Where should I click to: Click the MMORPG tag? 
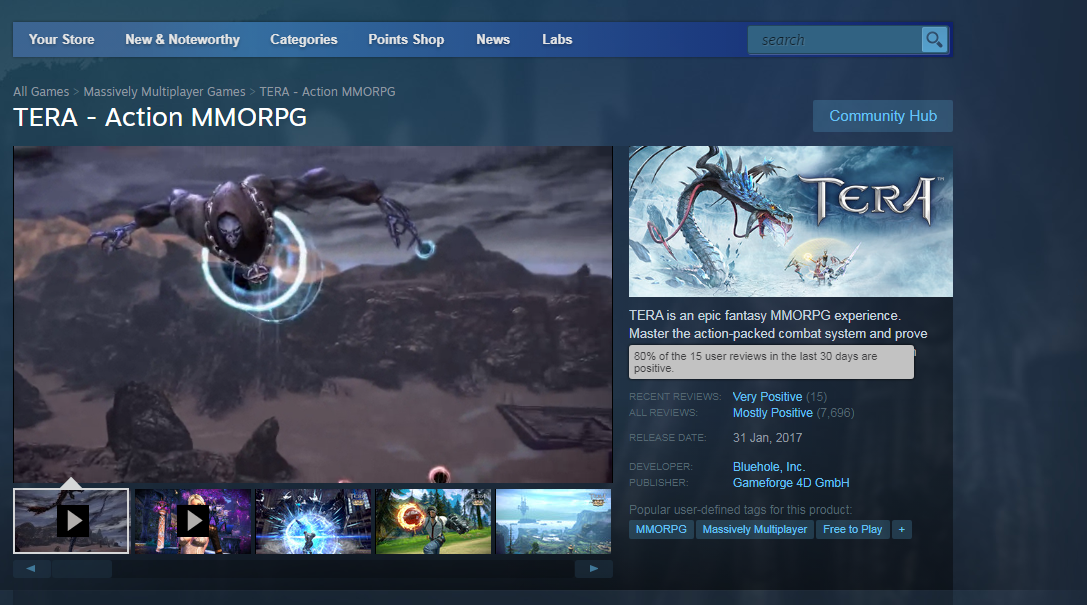tap(661, 529)
